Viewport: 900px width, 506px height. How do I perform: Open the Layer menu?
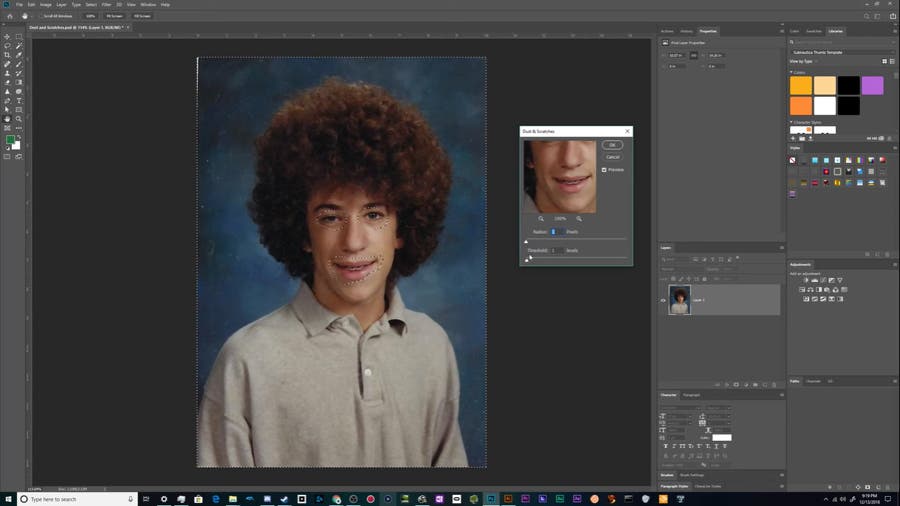[61, 5]
